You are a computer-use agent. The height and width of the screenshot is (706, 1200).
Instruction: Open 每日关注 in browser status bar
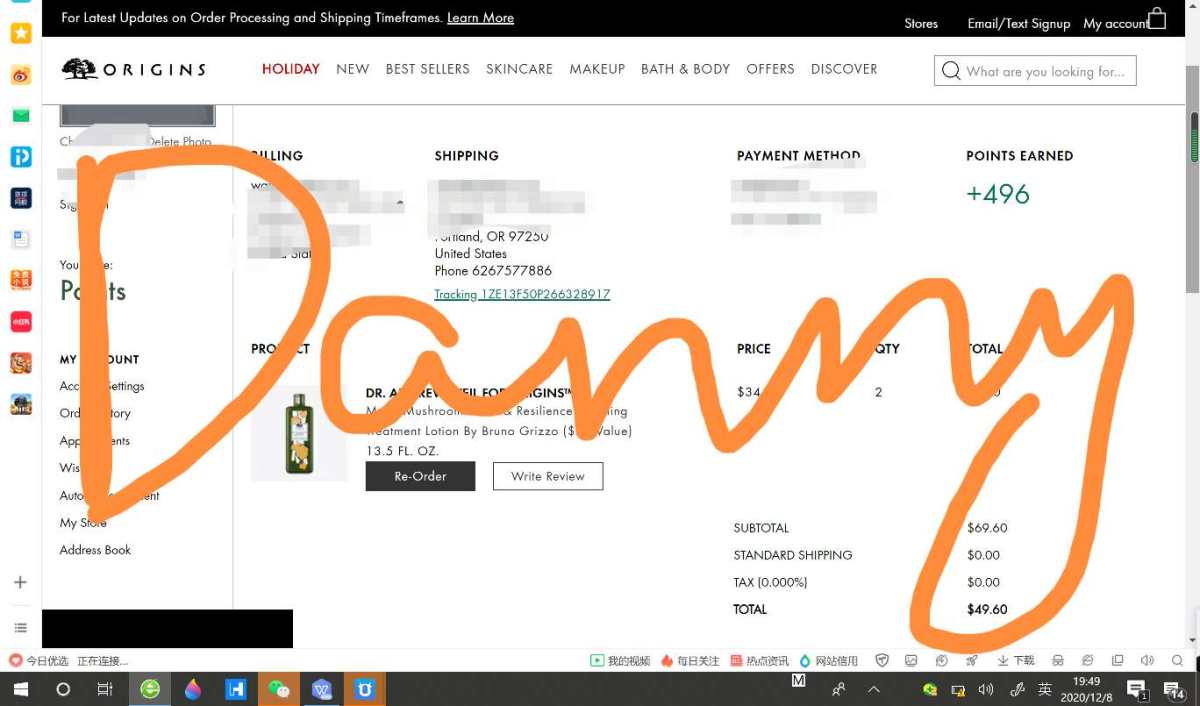click(x=690, y=661)
